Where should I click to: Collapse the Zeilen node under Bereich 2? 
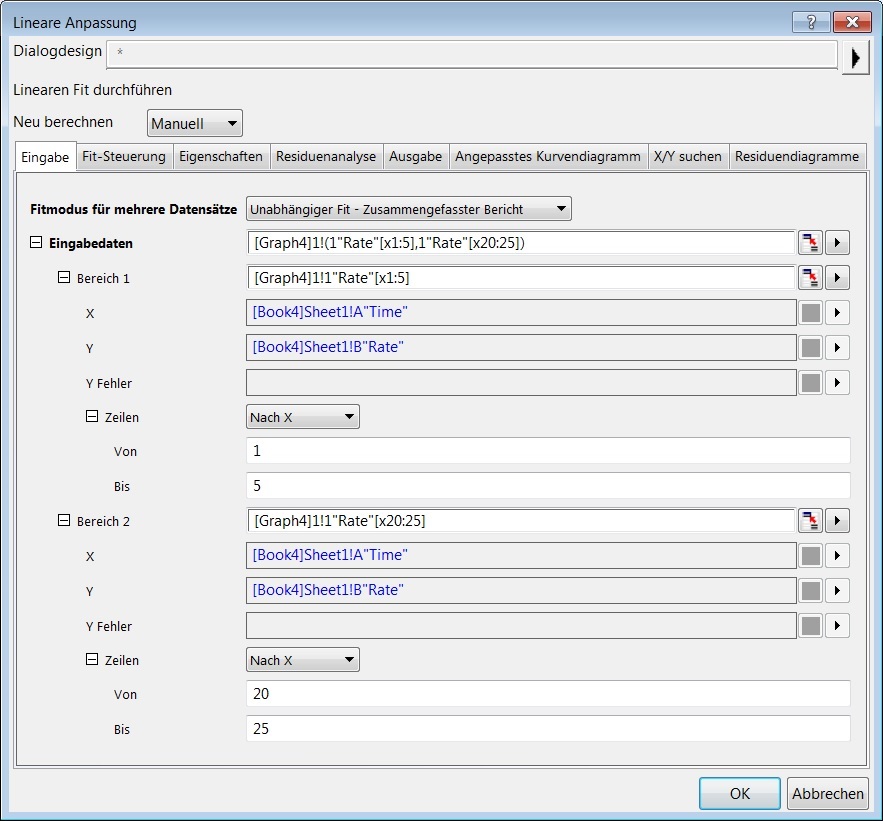coord(92,659)
